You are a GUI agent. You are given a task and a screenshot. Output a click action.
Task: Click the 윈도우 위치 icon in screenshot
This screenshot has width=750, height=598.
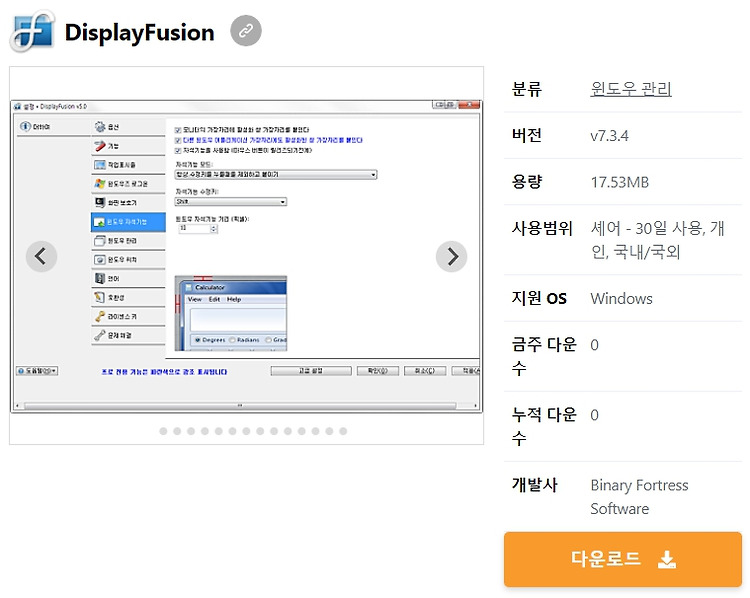100,260
